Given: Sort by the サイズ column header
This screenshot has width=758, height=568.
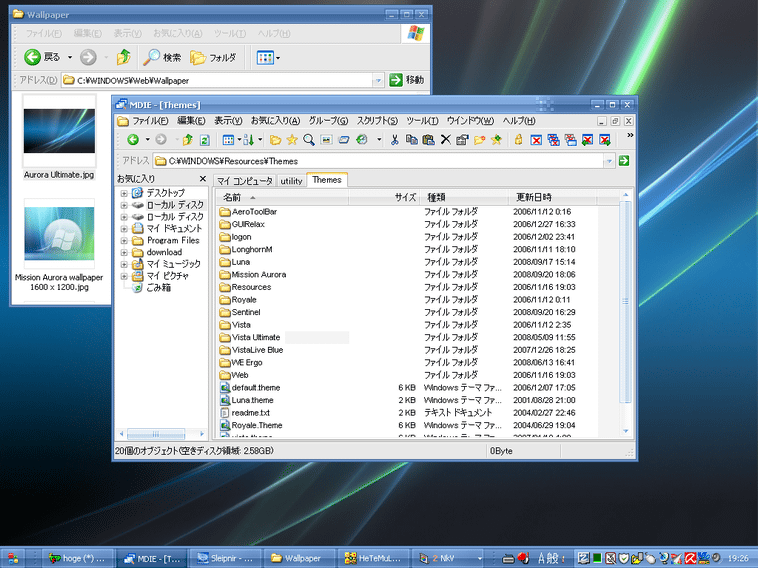Looking at the screenshot, I should click(x=384, y=197).
